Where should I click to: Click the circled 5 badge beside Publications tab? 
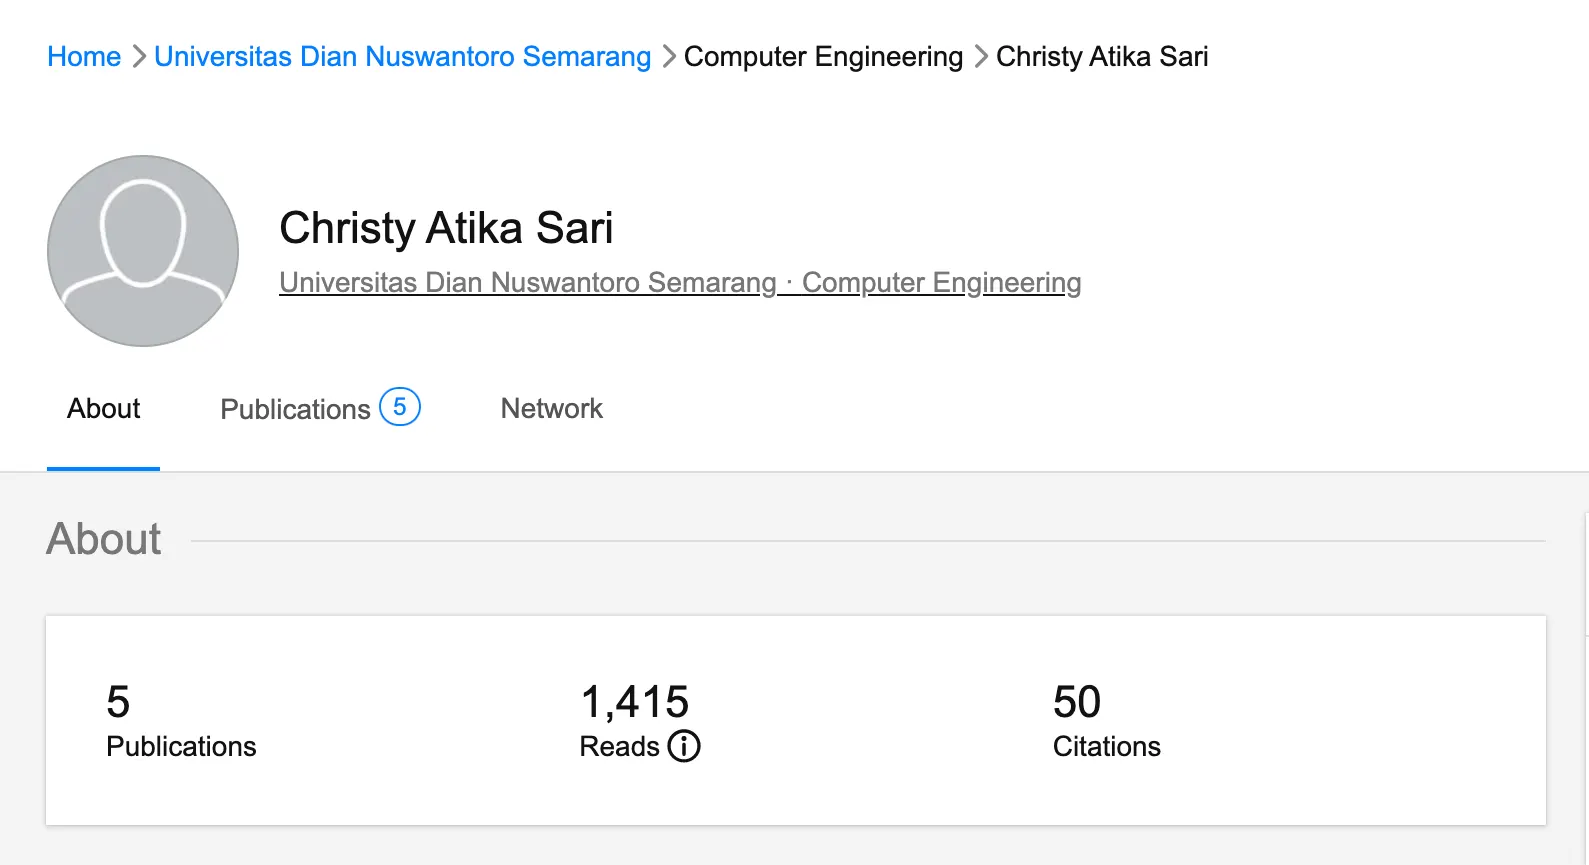coord(400,407)
